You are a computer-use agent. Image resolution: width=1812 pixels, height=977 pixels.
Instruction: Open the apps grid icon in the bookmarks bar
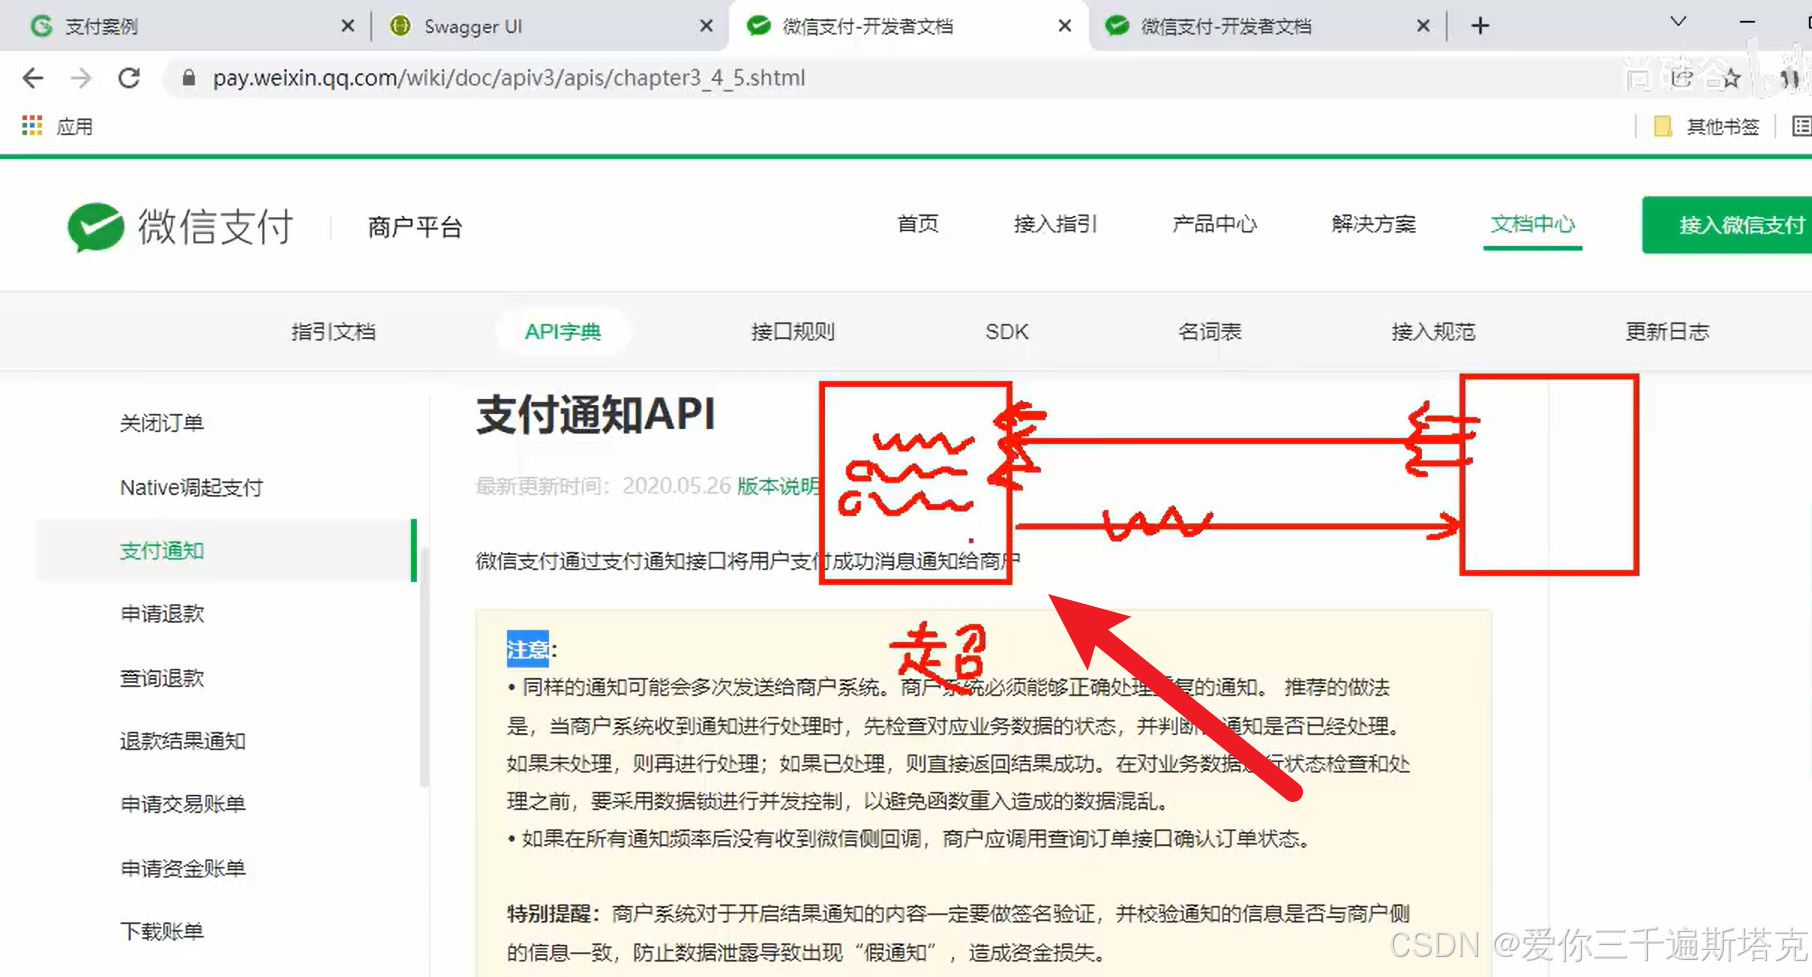(x=32, y=126)
